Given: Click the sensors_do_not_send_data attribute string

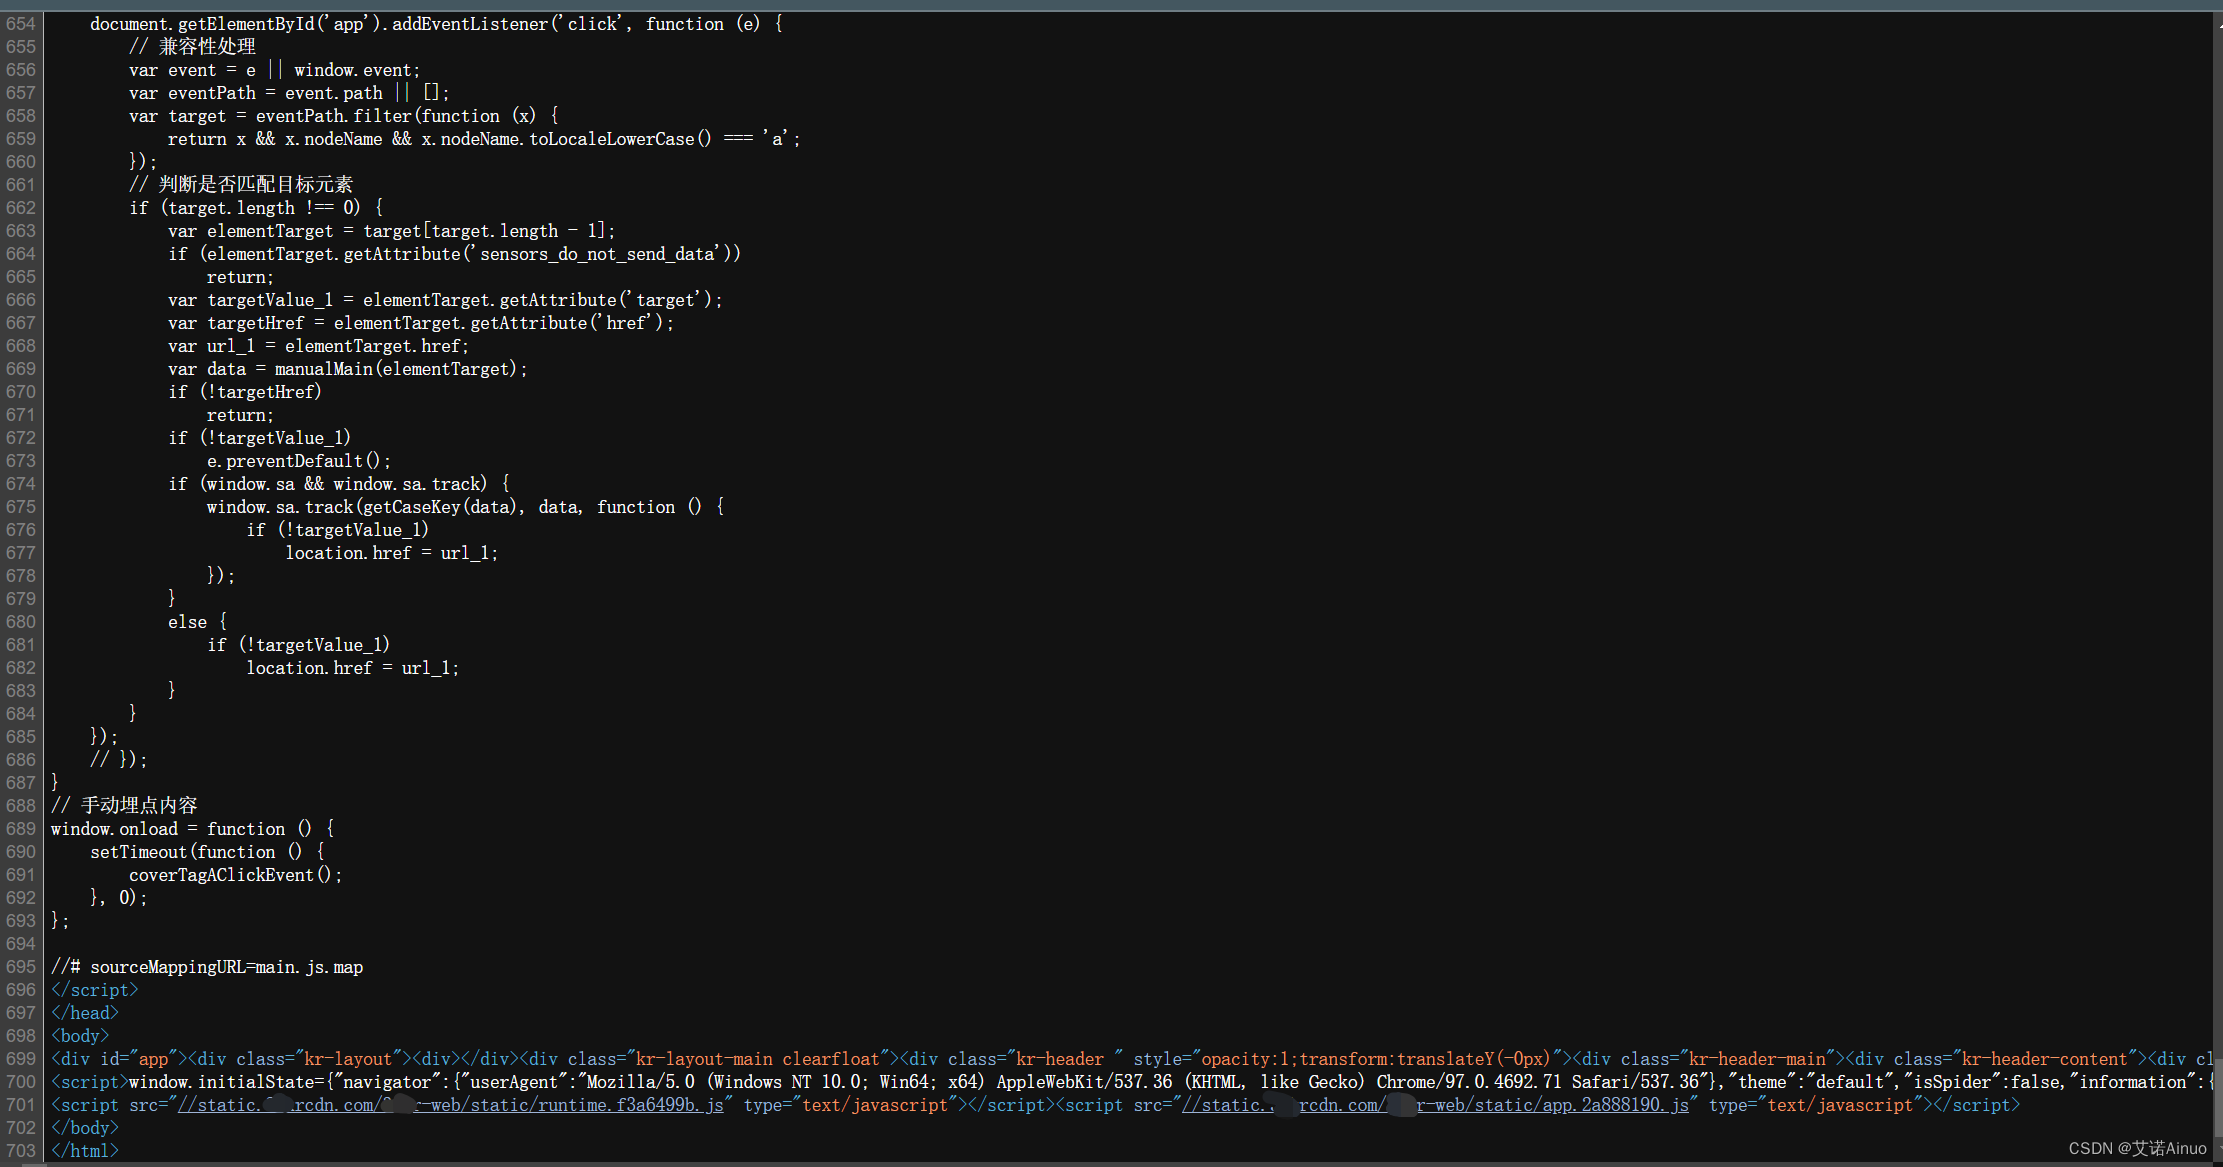Looking at the screenshot, I should (597, 254).
